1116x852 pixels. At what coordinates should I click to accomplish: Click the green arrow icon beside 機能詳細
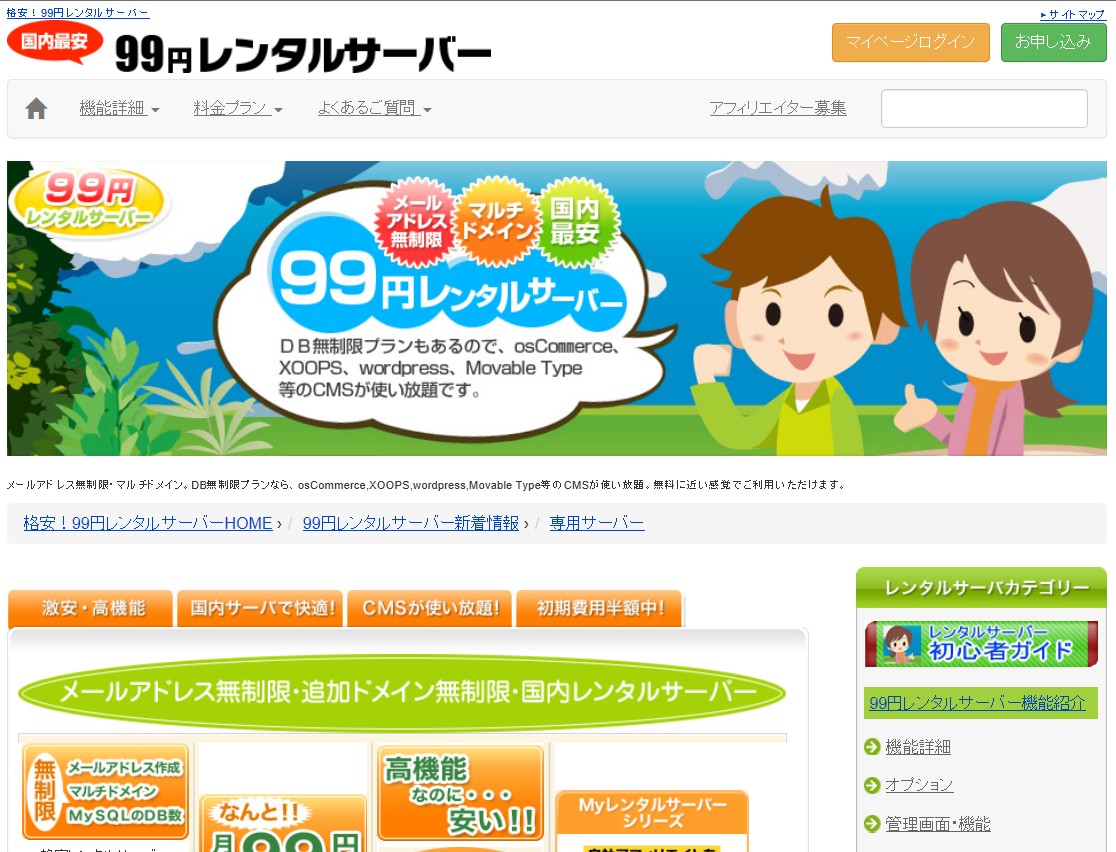click(x=872, y=747)
